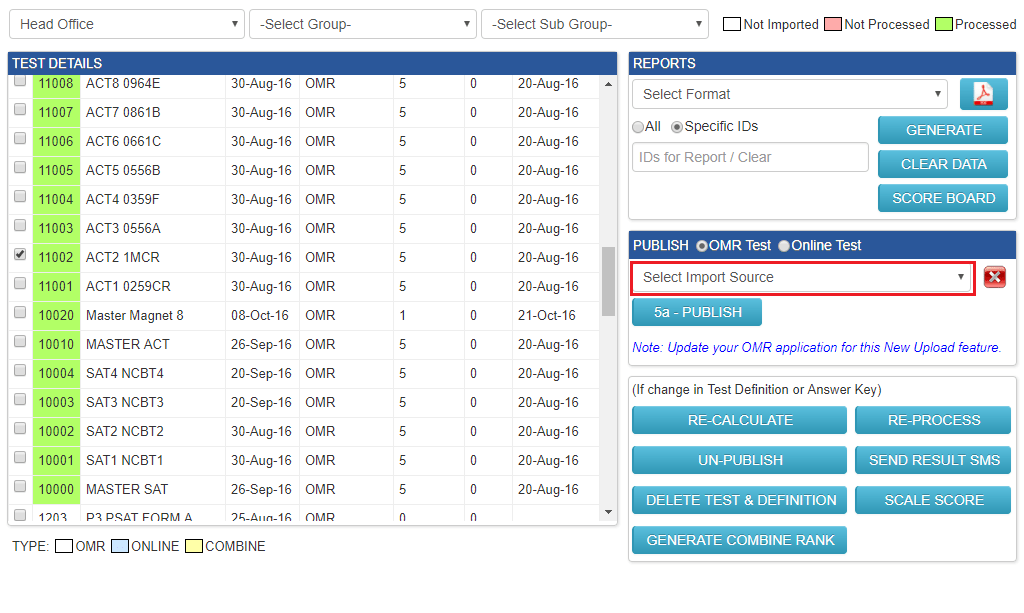Open the Select Group dropdown
The image size is (1024, 613).
(362, 24)
